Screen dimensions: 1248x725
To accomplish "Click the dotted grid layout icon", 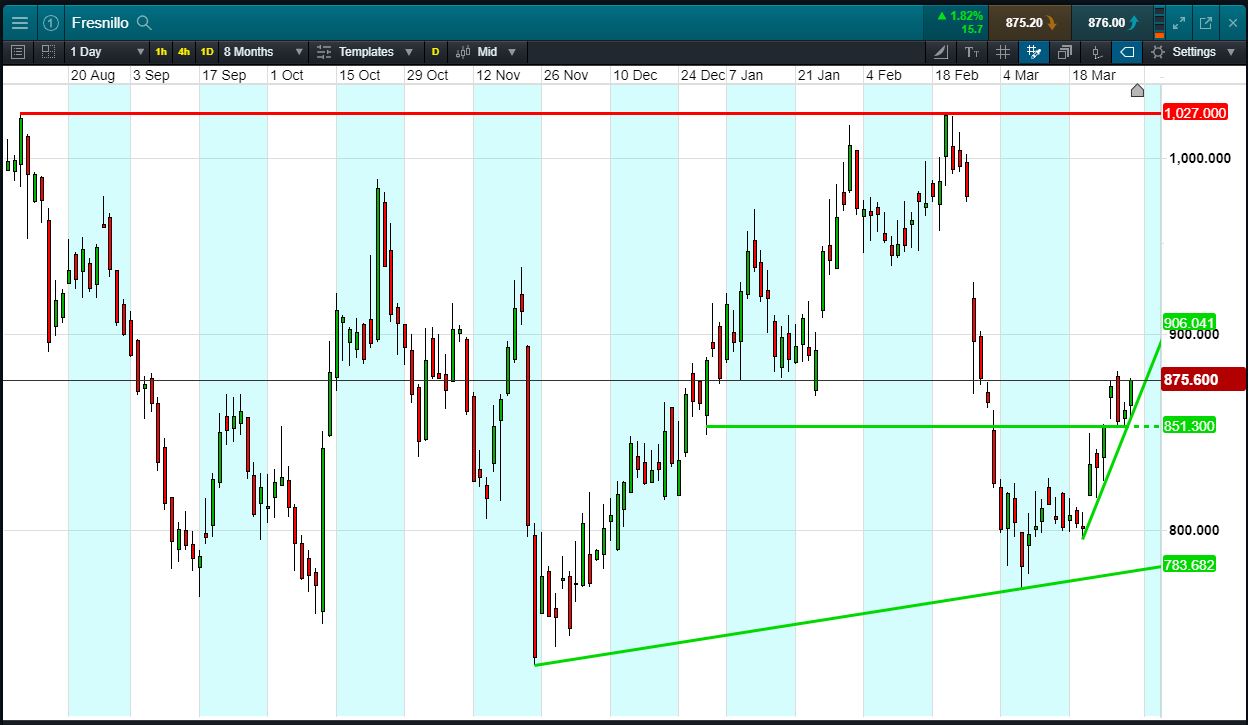I will click(x=48, y=51).
